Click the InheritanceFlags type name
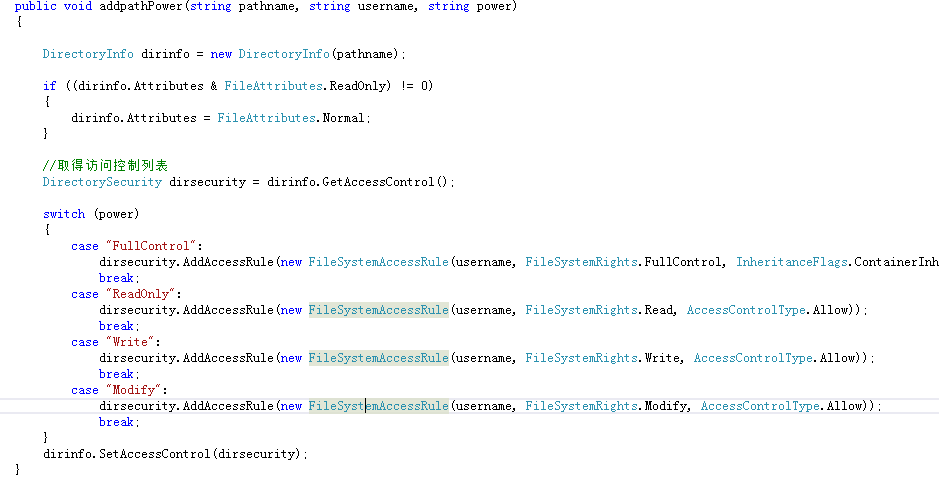939x481 pixels. tap(792, 262)
